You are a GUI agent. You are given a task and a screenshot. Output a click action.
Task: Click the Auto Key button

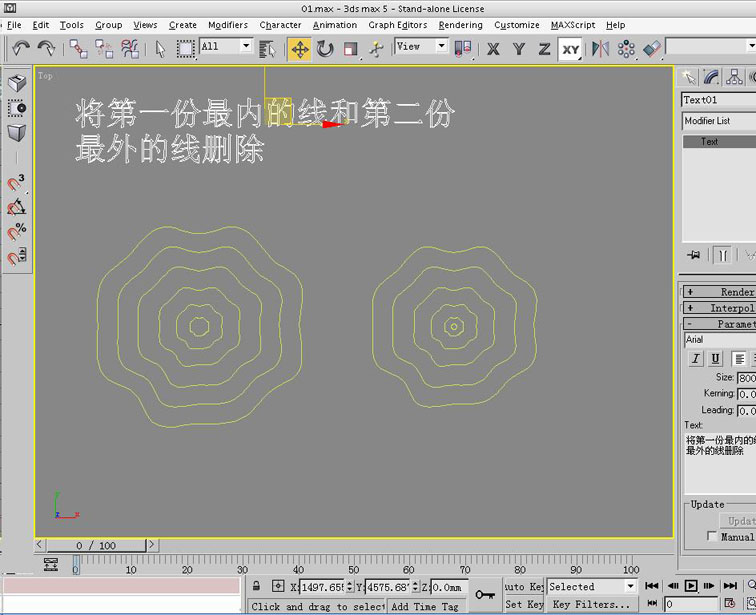pyautogui.click(x=524, y=587)
